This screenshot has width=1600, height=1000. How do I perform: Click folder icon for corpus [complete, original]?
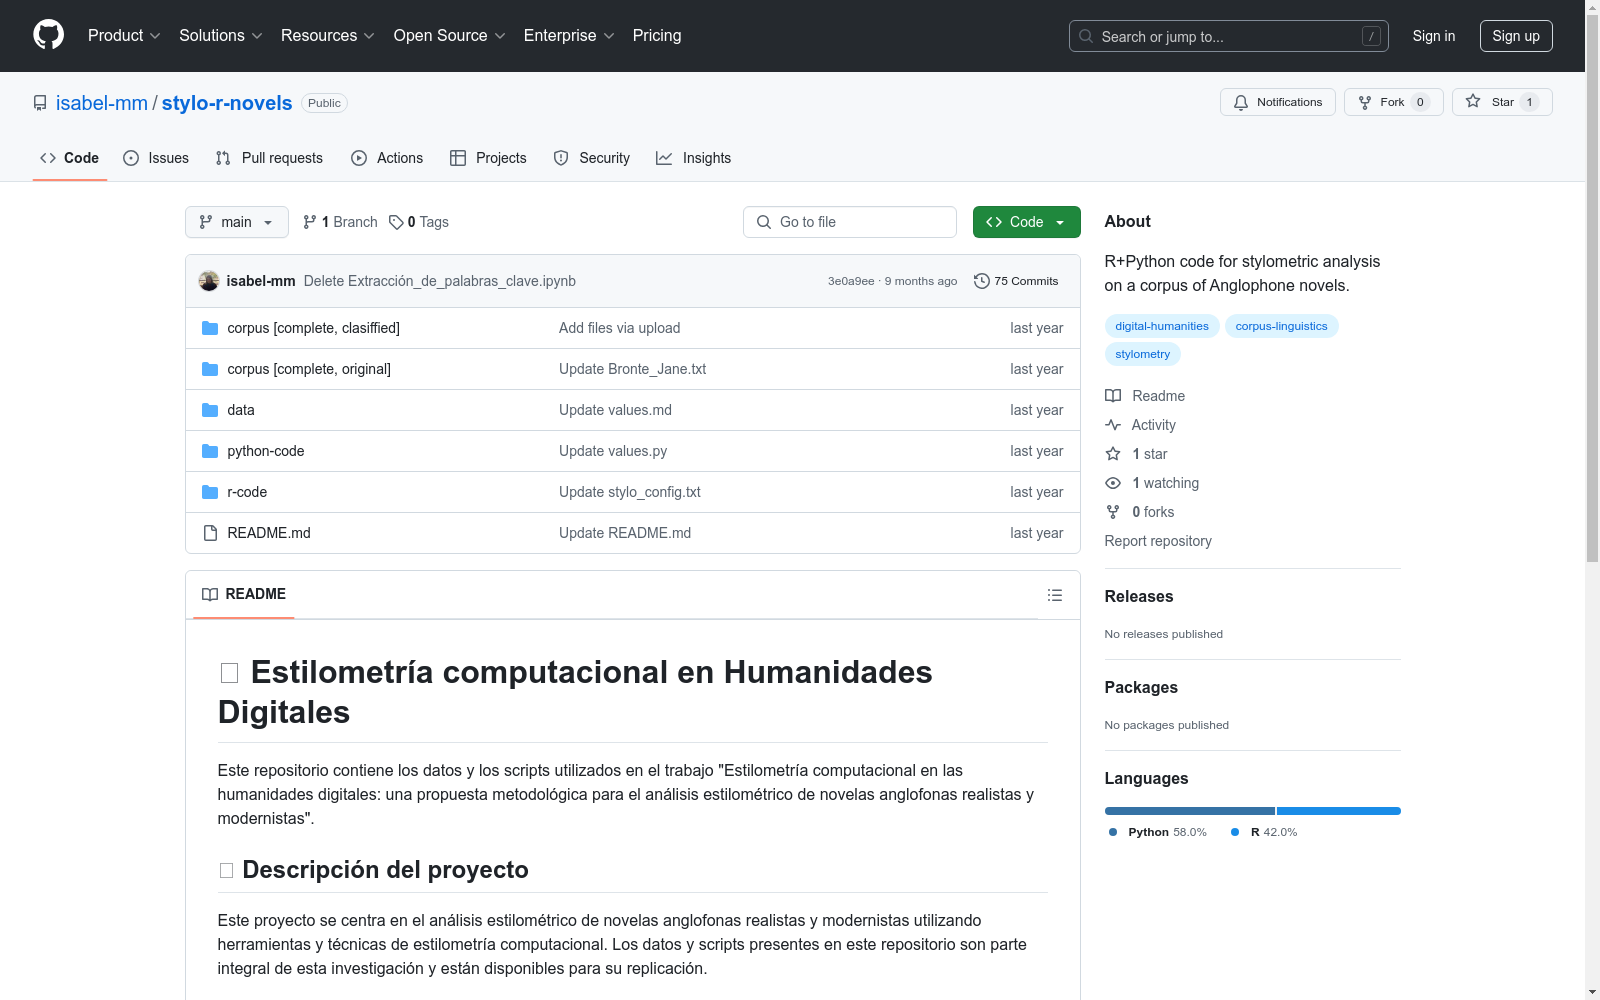click(210, 369)
